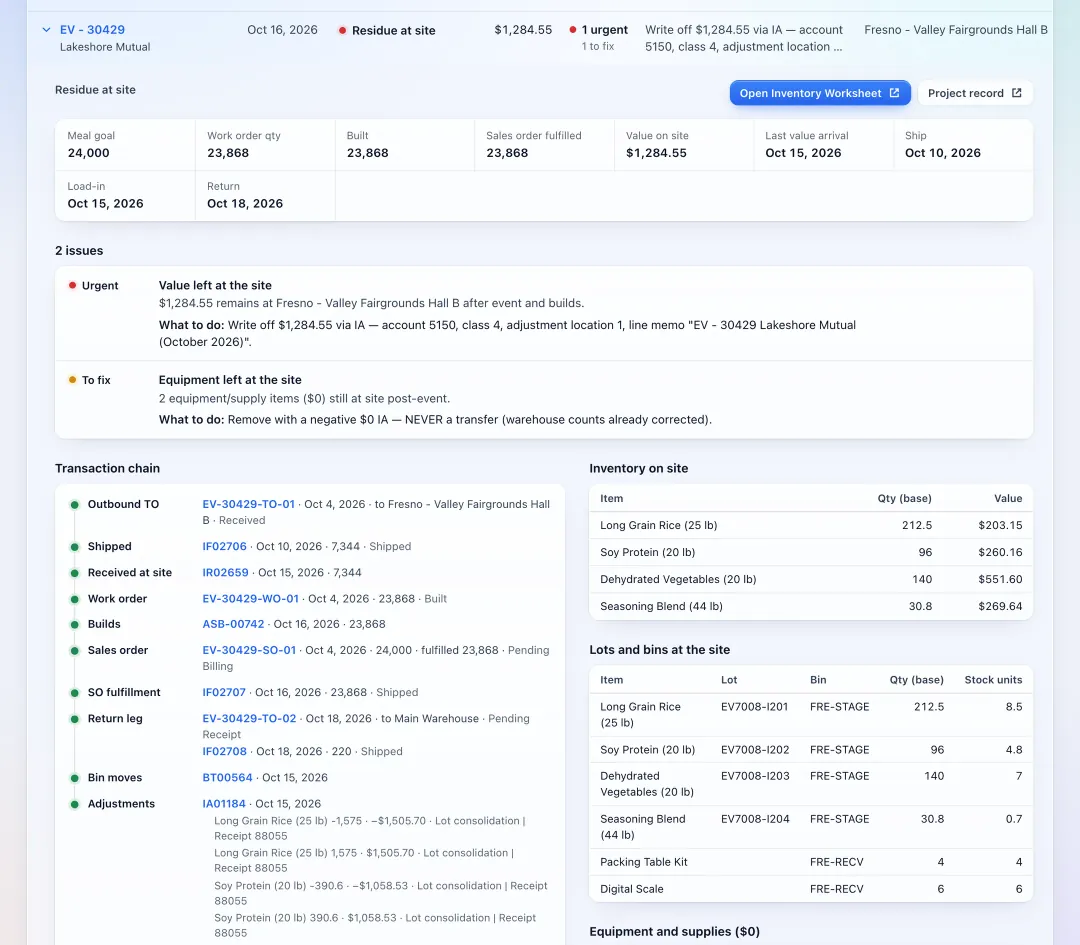Click green dot beside SO fulfillment

tap(74, 693)
